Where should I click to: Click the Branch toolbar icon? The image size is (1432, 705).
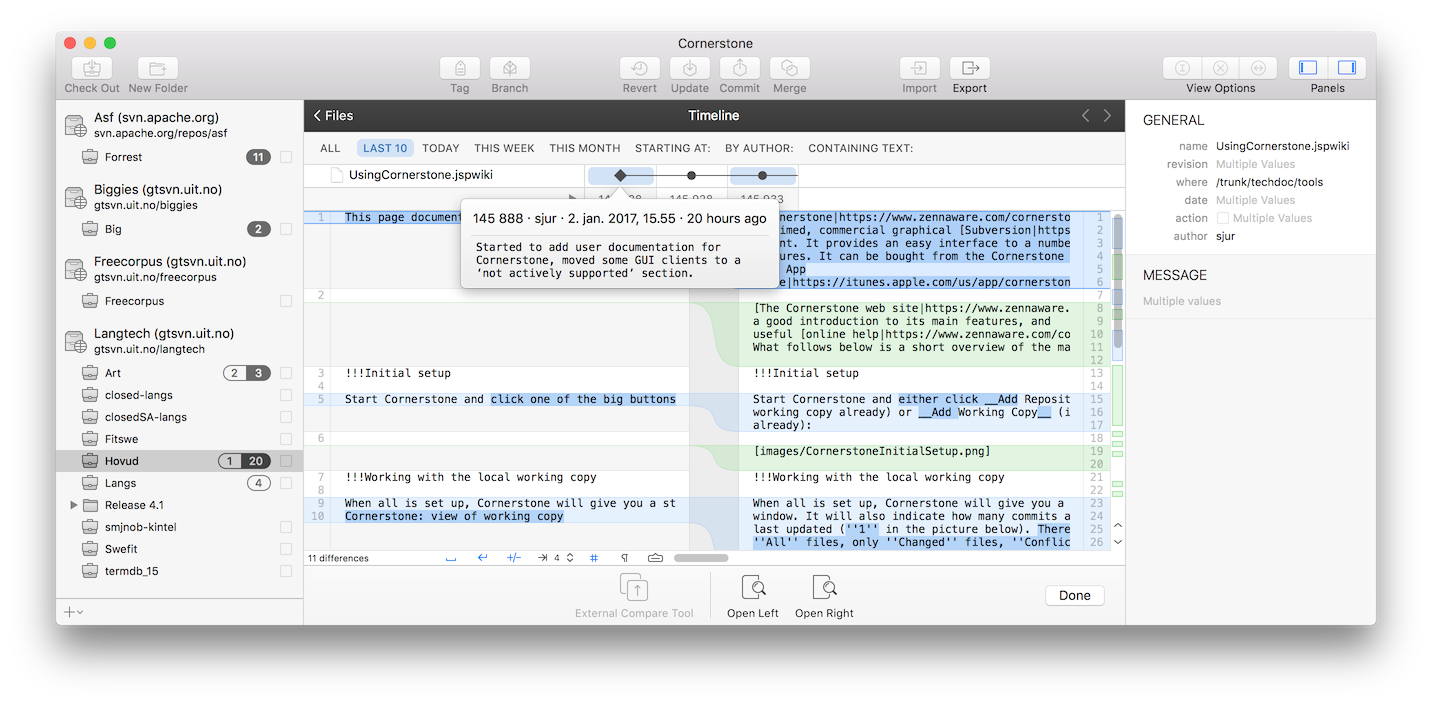510,68
